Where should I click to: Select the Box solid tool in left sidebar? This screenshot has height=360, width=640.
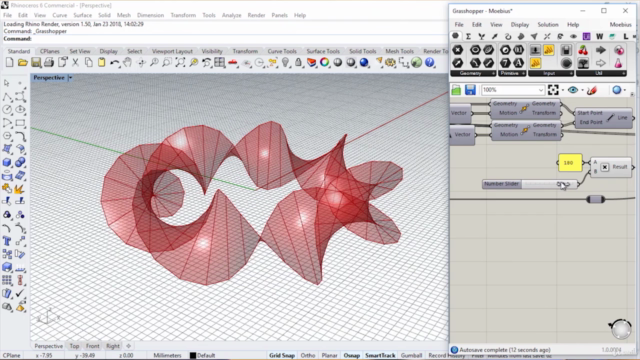[7, 162]
